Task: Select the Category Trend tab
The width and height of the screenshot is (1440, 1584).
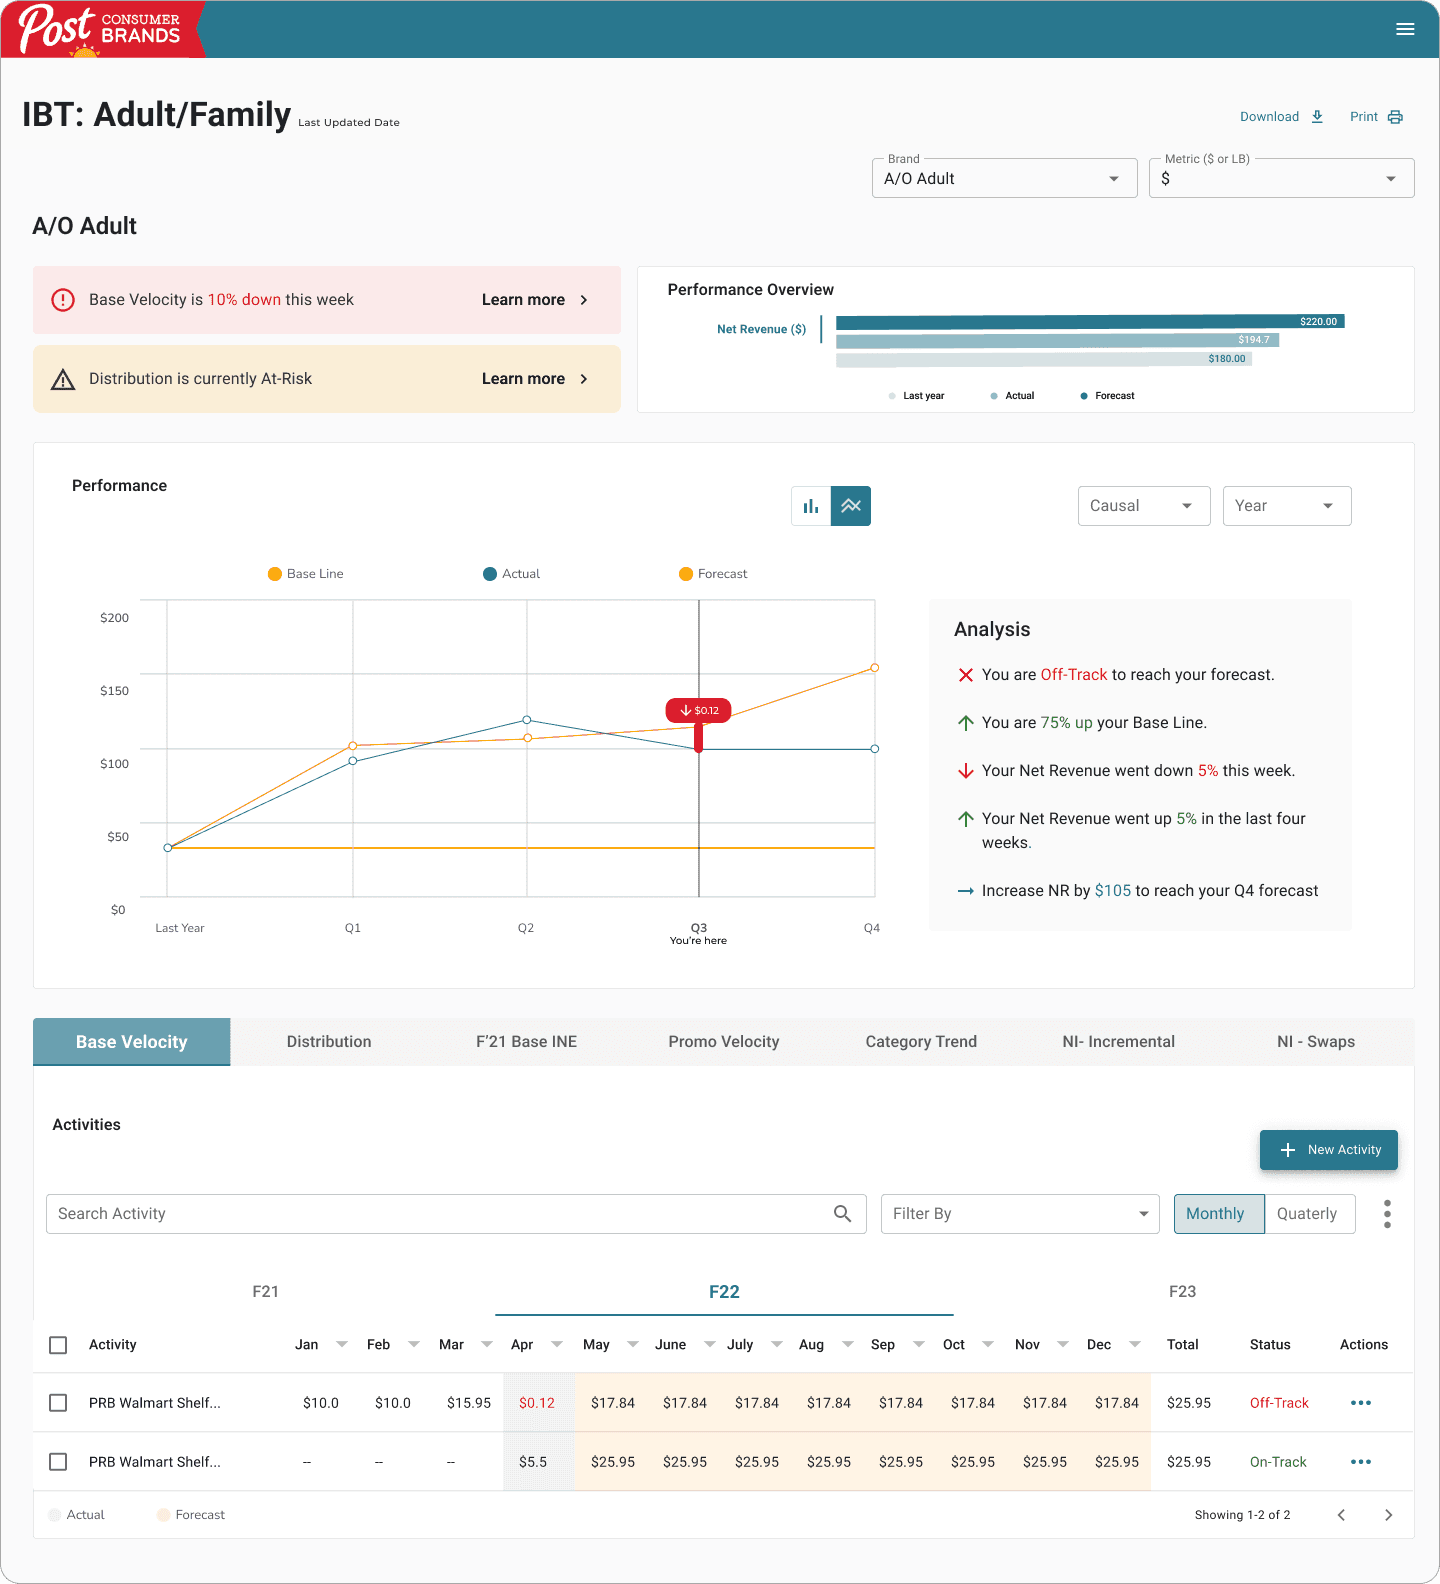Action: click(x=921, y=1042)
